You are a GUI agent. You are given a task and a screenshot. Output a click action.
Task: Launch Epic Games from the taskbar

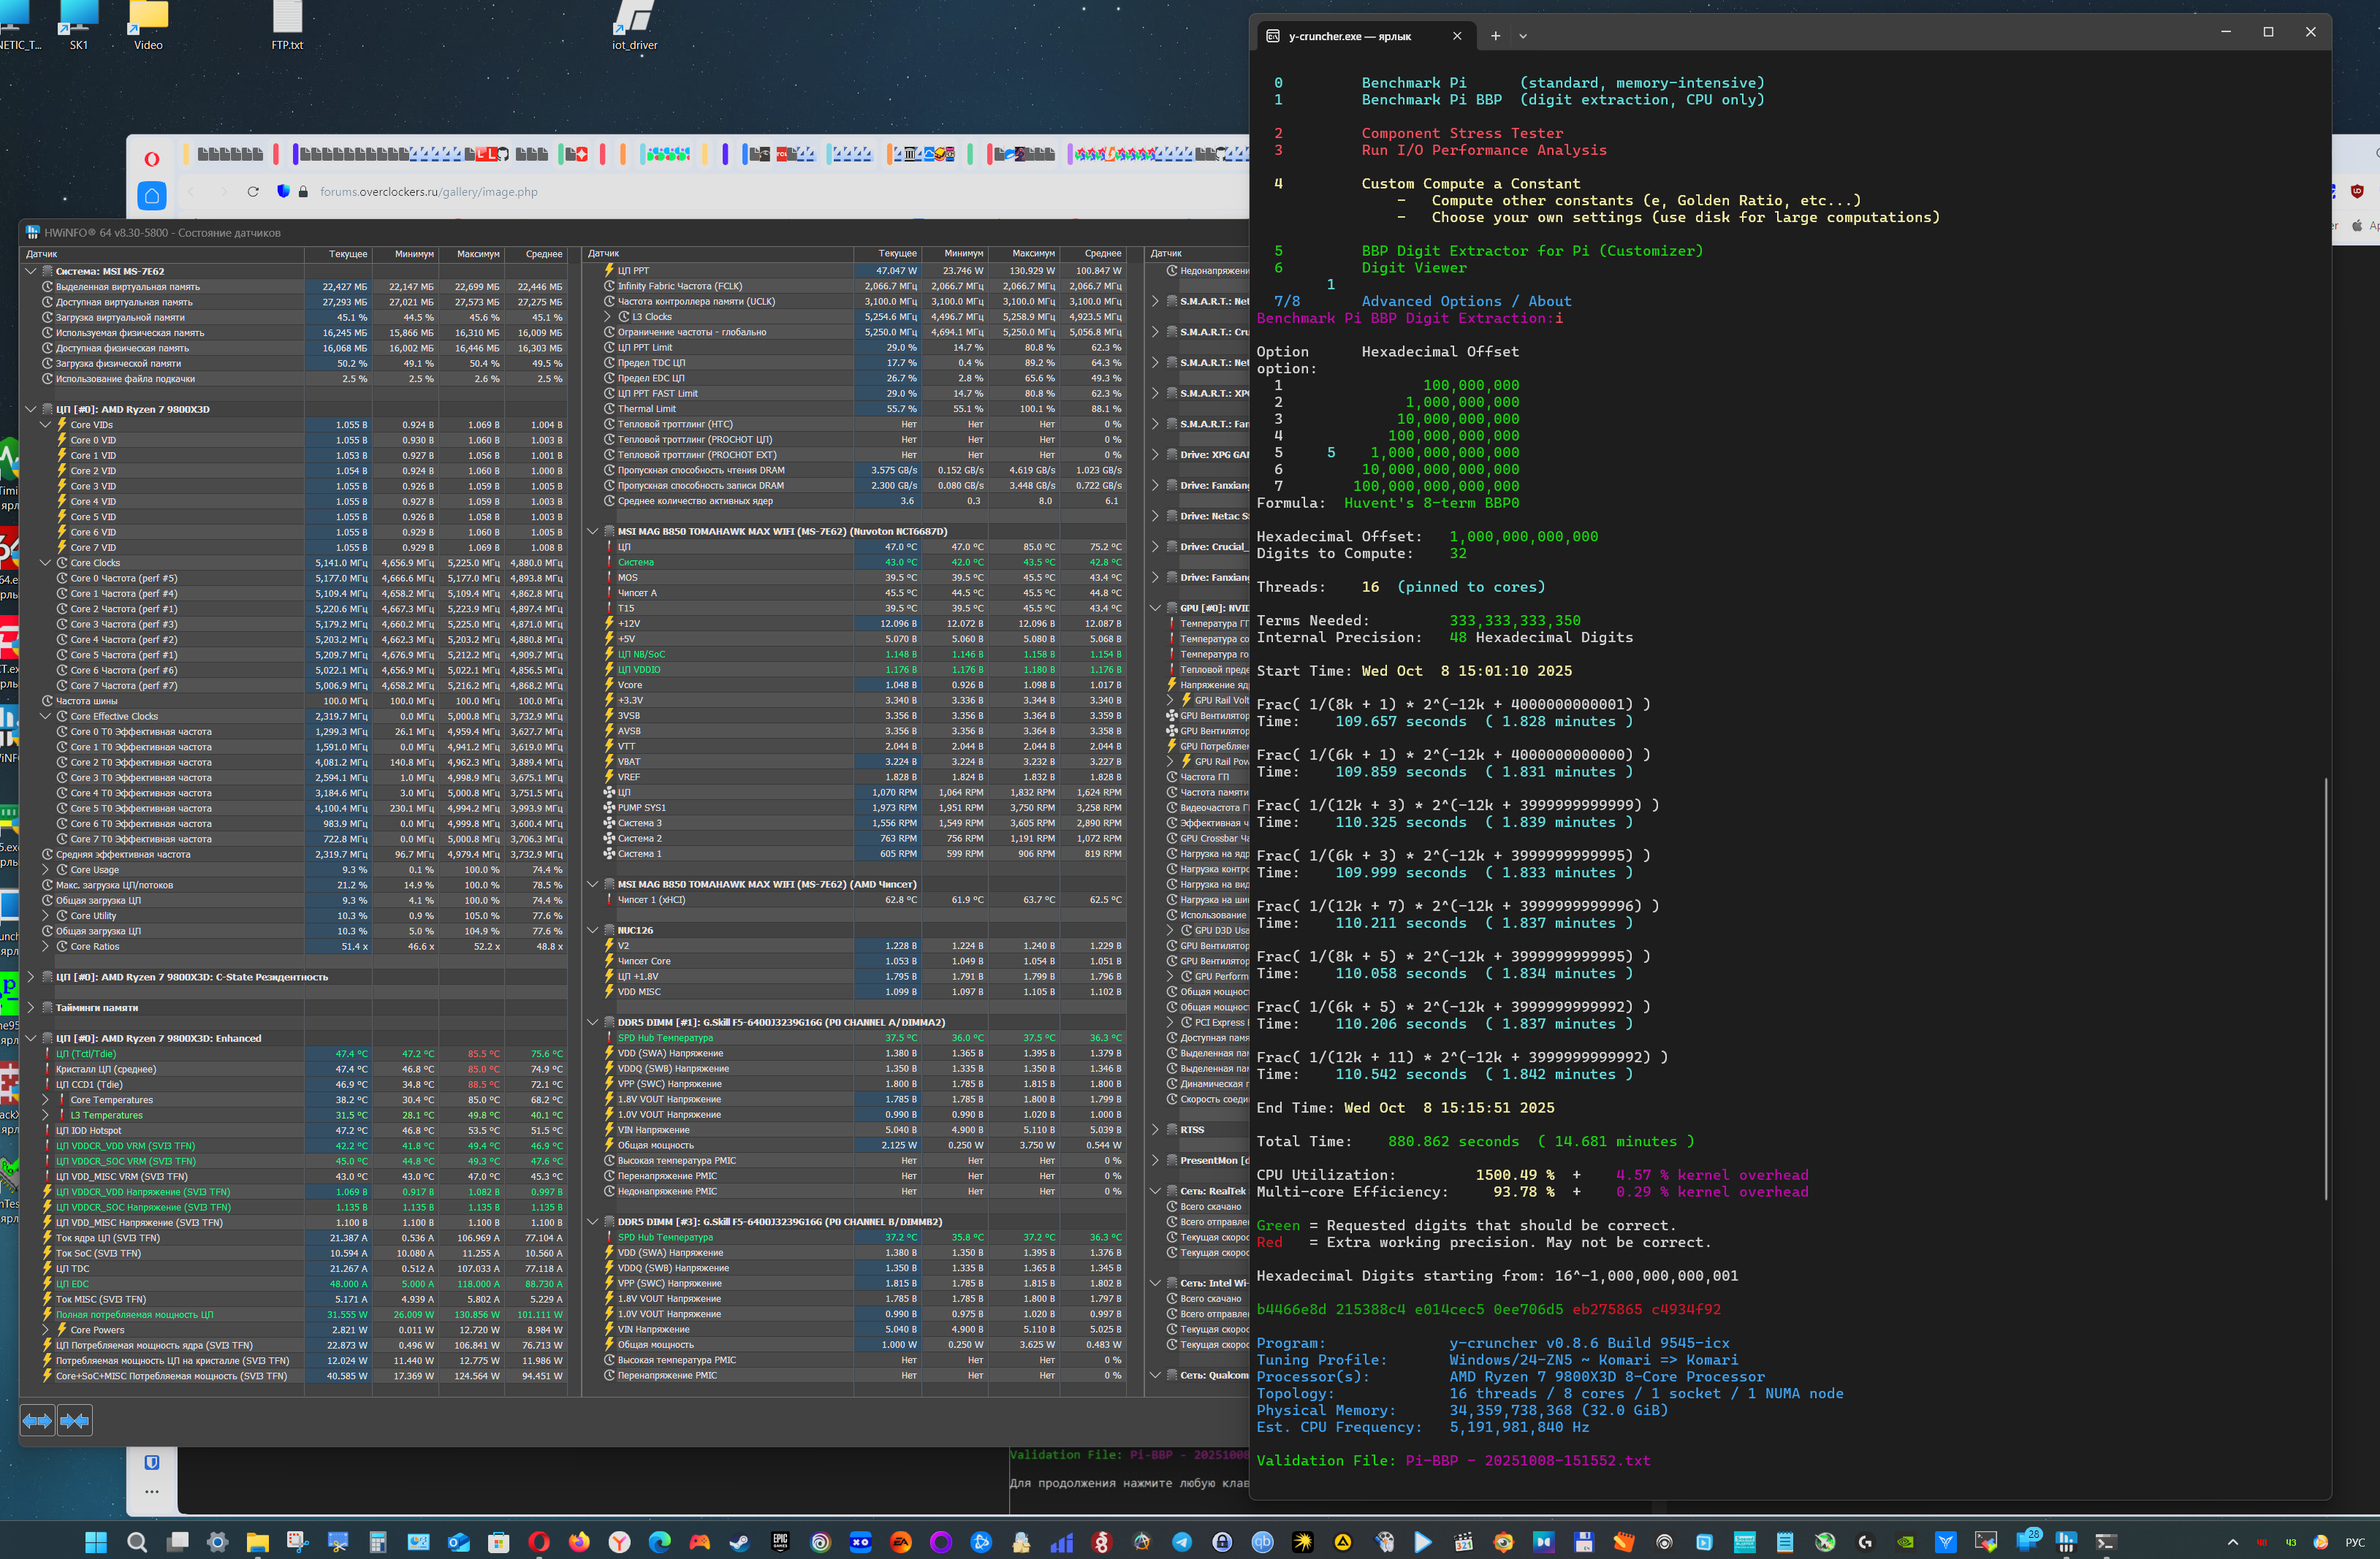(780, 1542)
